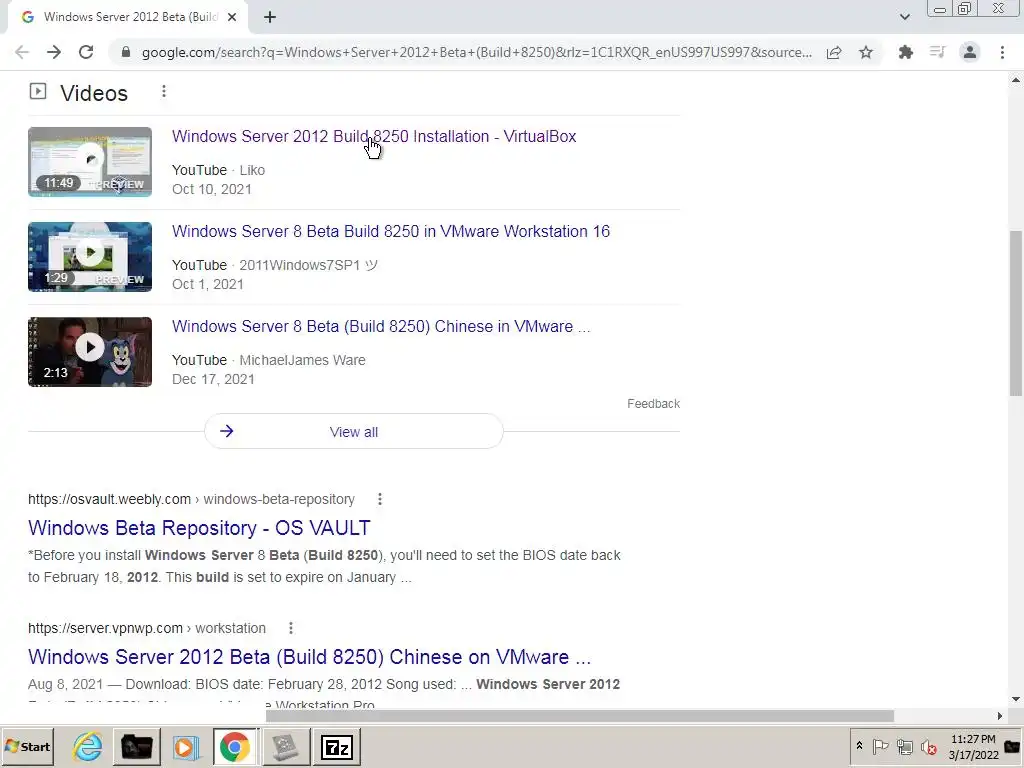Screen dimensions: 1024x768
Task: Open file explorer folder taskbar icon
Action: point(136,746)
